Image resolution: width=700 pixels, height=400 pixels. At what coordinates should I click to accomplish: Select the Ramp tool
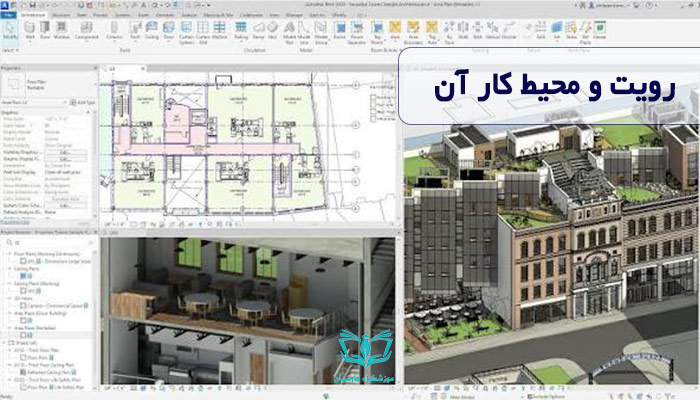tap(258, 30)
